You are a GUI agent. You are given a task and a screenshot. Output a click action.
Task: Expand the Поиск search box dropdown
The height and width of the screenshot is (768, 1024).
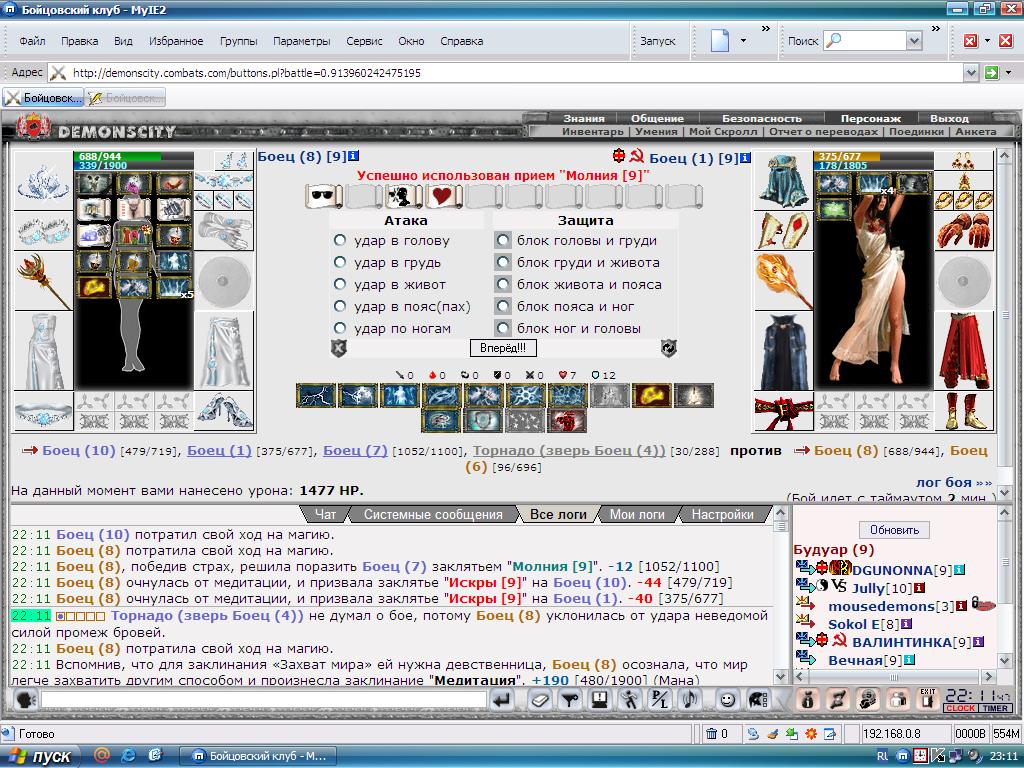tap(914, 41)
